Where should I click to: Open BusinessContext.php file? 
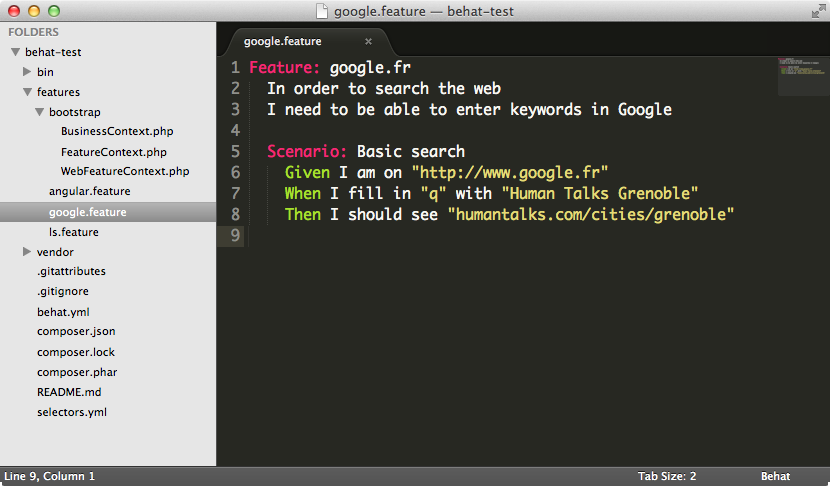tap(117, 131)
